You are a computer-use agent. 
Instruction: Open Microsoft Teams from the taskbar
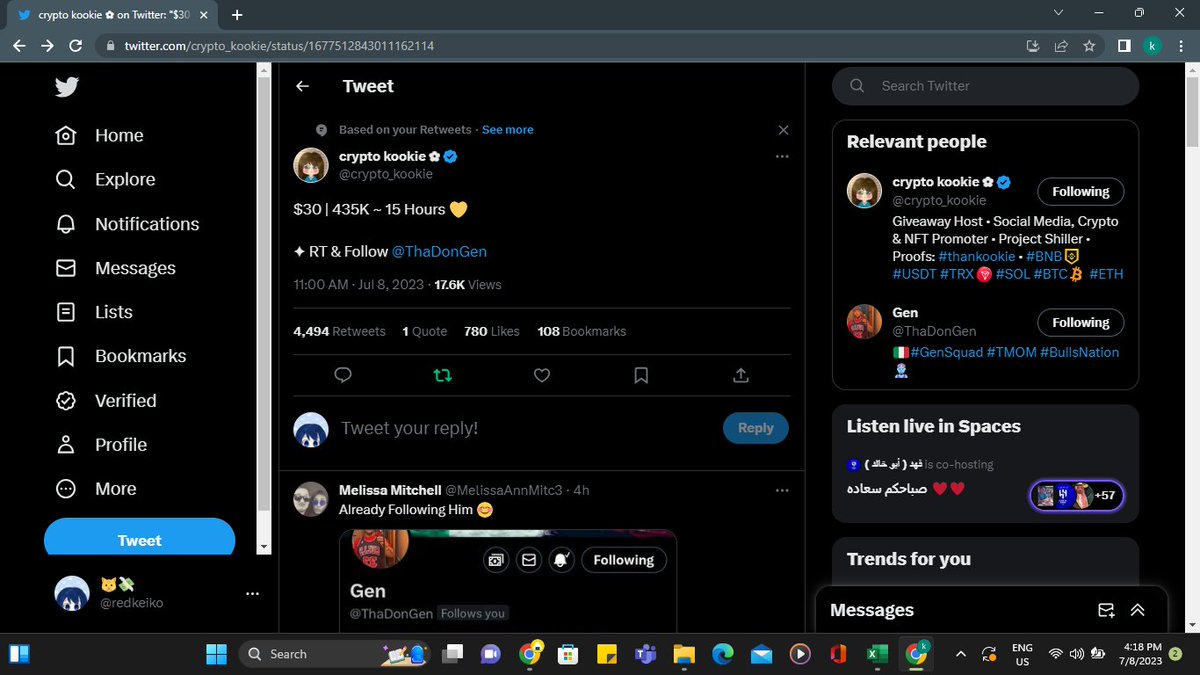tap(644, 654)
